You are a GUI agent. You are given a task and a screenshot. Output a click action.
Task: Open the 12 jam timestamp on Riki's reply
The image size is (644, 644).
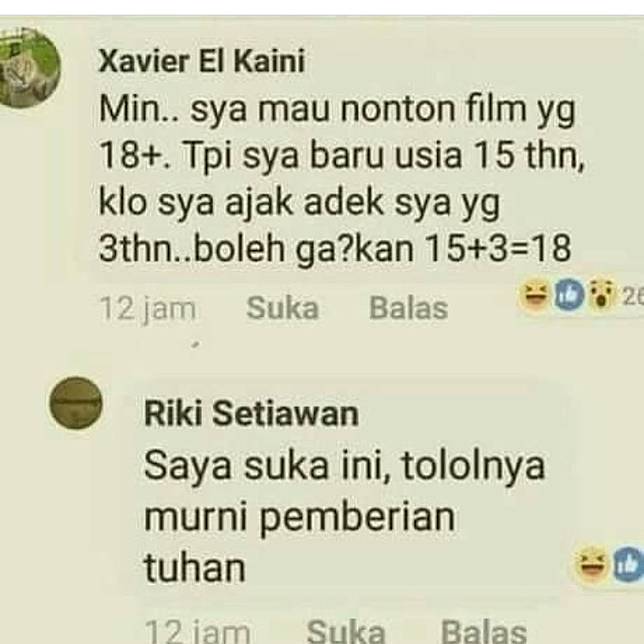pos(198,632)
